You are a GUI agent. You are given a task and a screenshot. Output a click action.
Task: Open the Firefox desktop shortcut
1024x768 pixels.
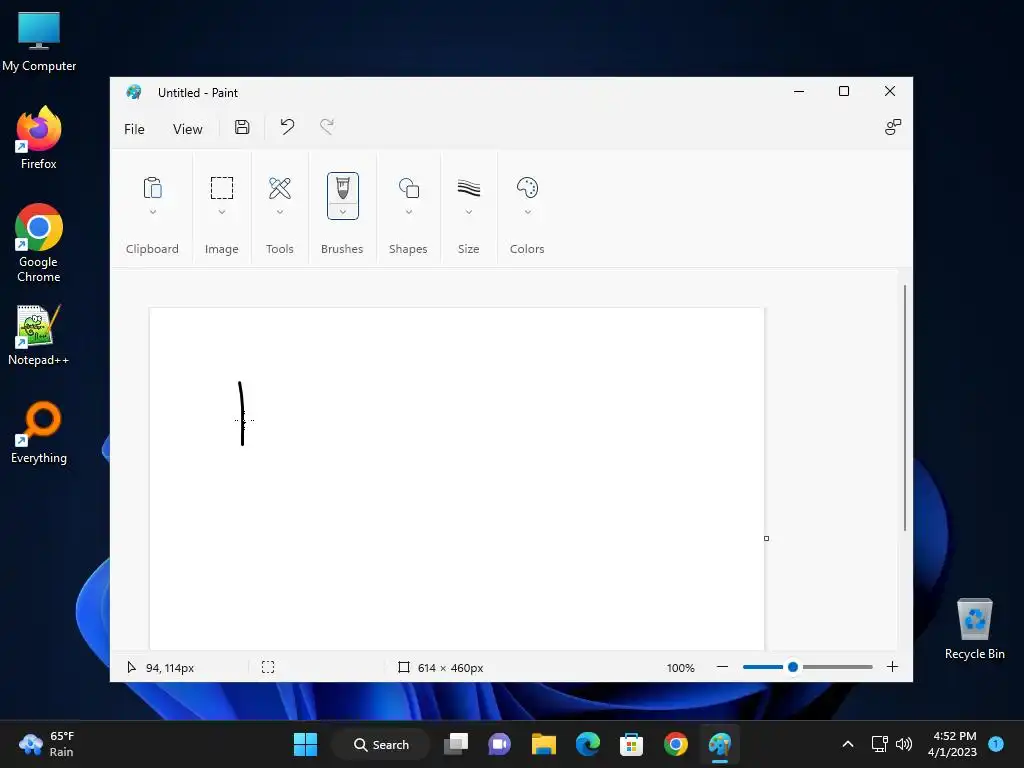pyautogui.click(x=39, y=138)
